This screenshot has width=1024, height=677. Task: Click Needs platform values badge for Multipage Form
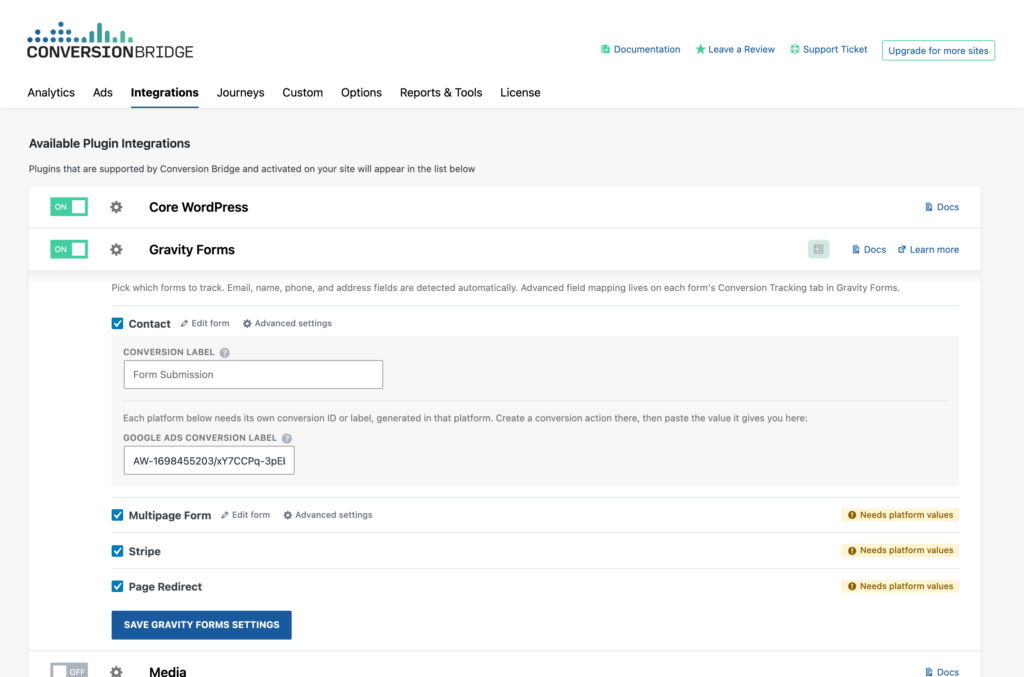point(900,515)
